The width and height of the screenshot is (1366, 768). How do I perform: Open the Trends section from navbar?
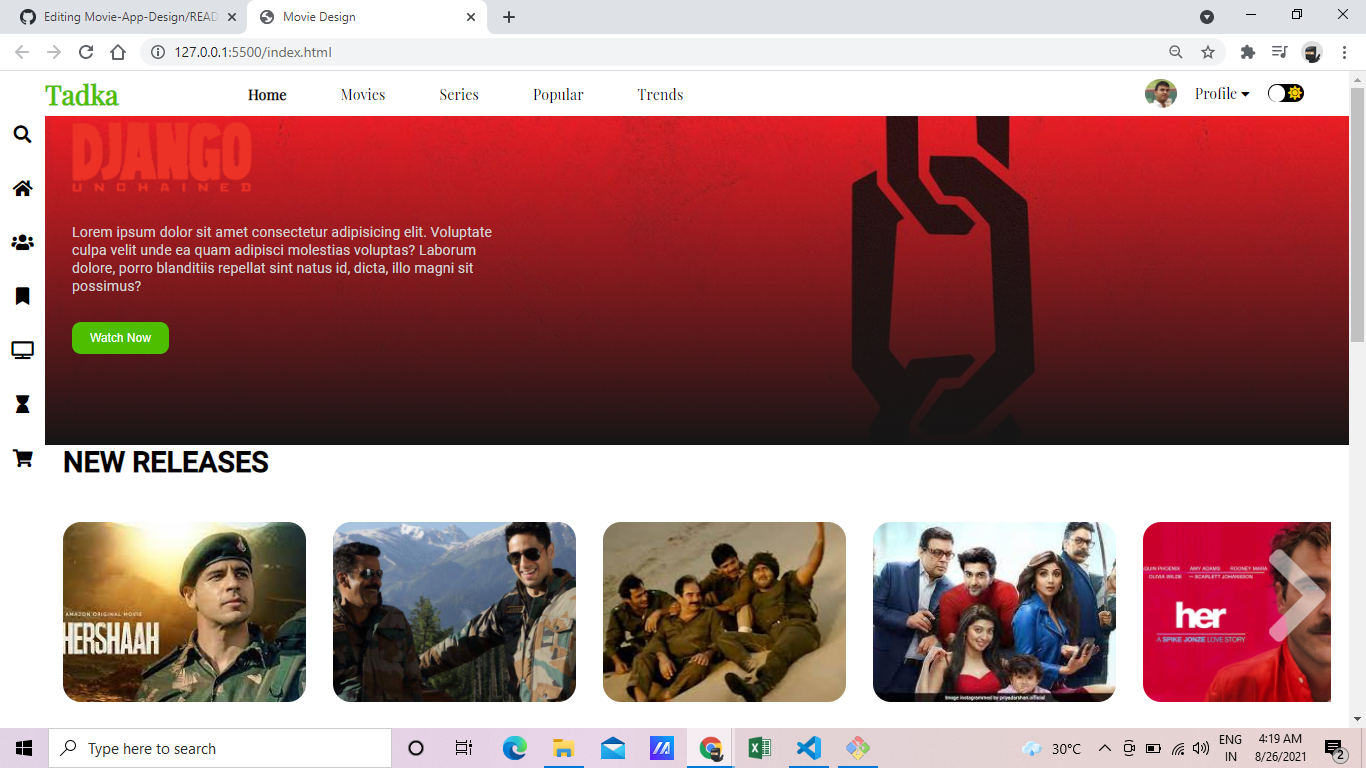click(660, 94)
